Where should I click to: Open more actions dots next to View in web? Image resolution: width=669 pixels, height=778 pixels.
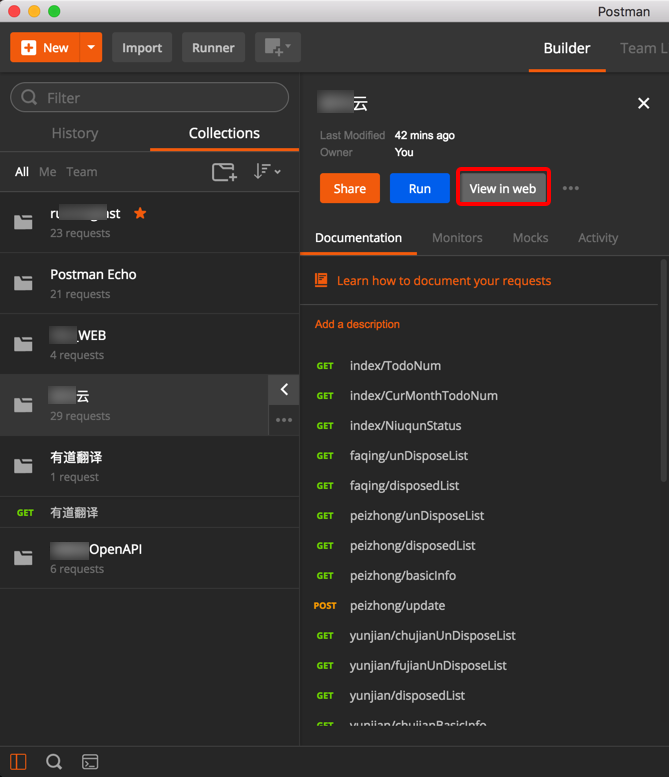[x=571, y=189]
